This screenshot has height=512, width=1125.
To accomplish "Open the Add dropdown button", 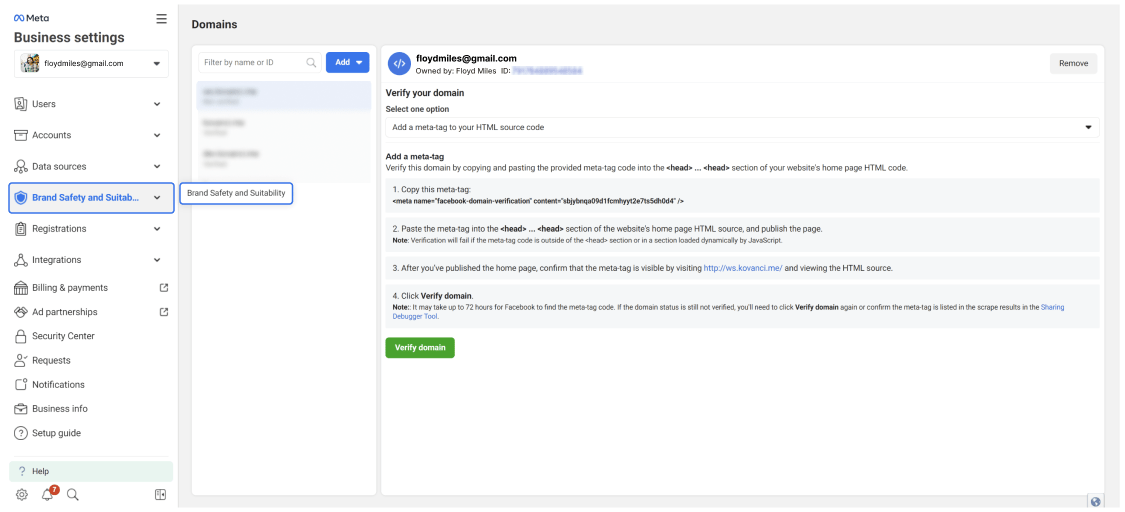I will pyautogui.click(x=347, y=62).
